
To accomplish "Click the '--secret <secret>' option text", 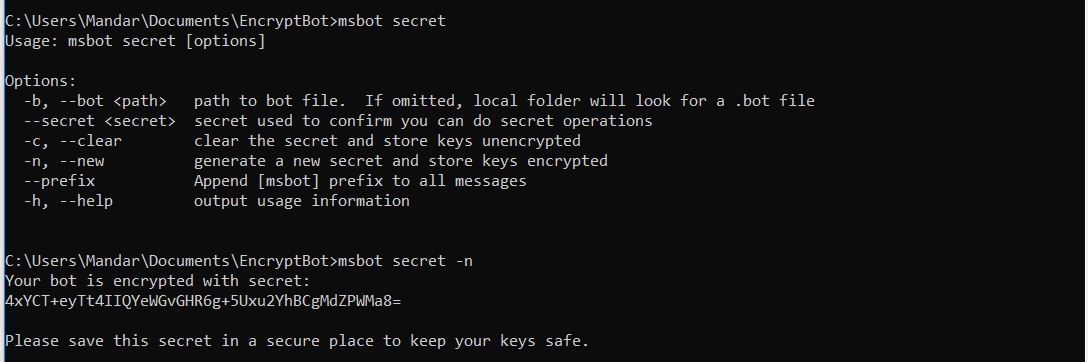I will [x=100, y=121].
